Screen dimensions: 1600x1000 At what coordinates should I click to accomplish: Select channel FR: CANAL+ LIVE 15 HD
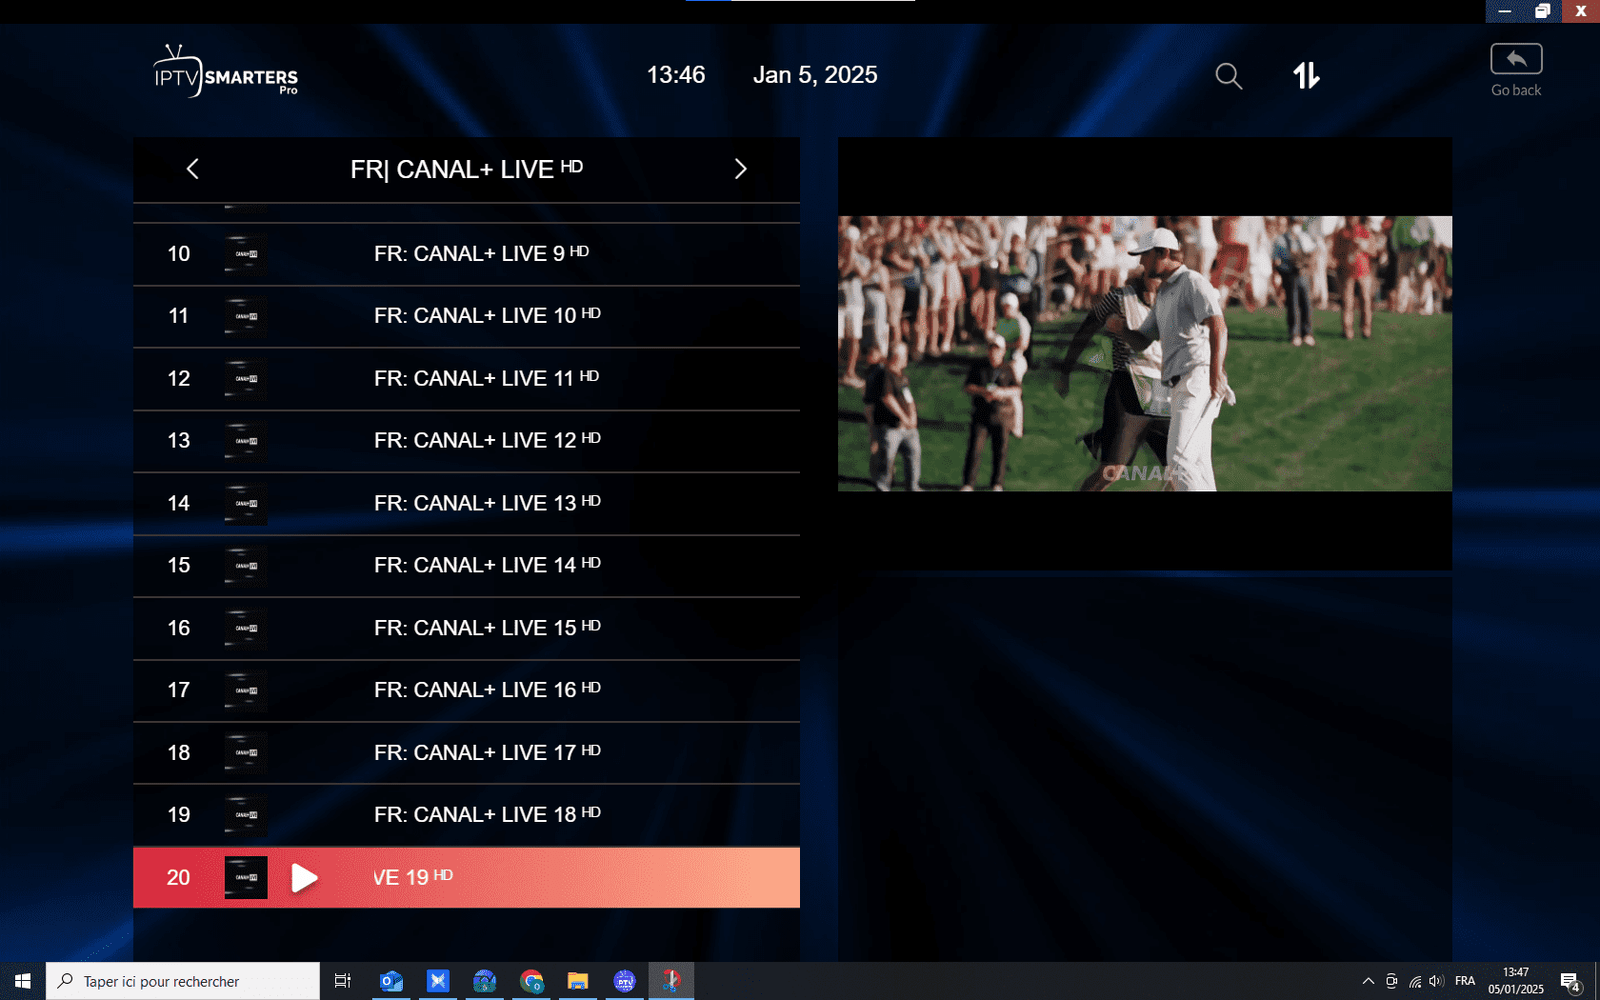click(466, 628)
